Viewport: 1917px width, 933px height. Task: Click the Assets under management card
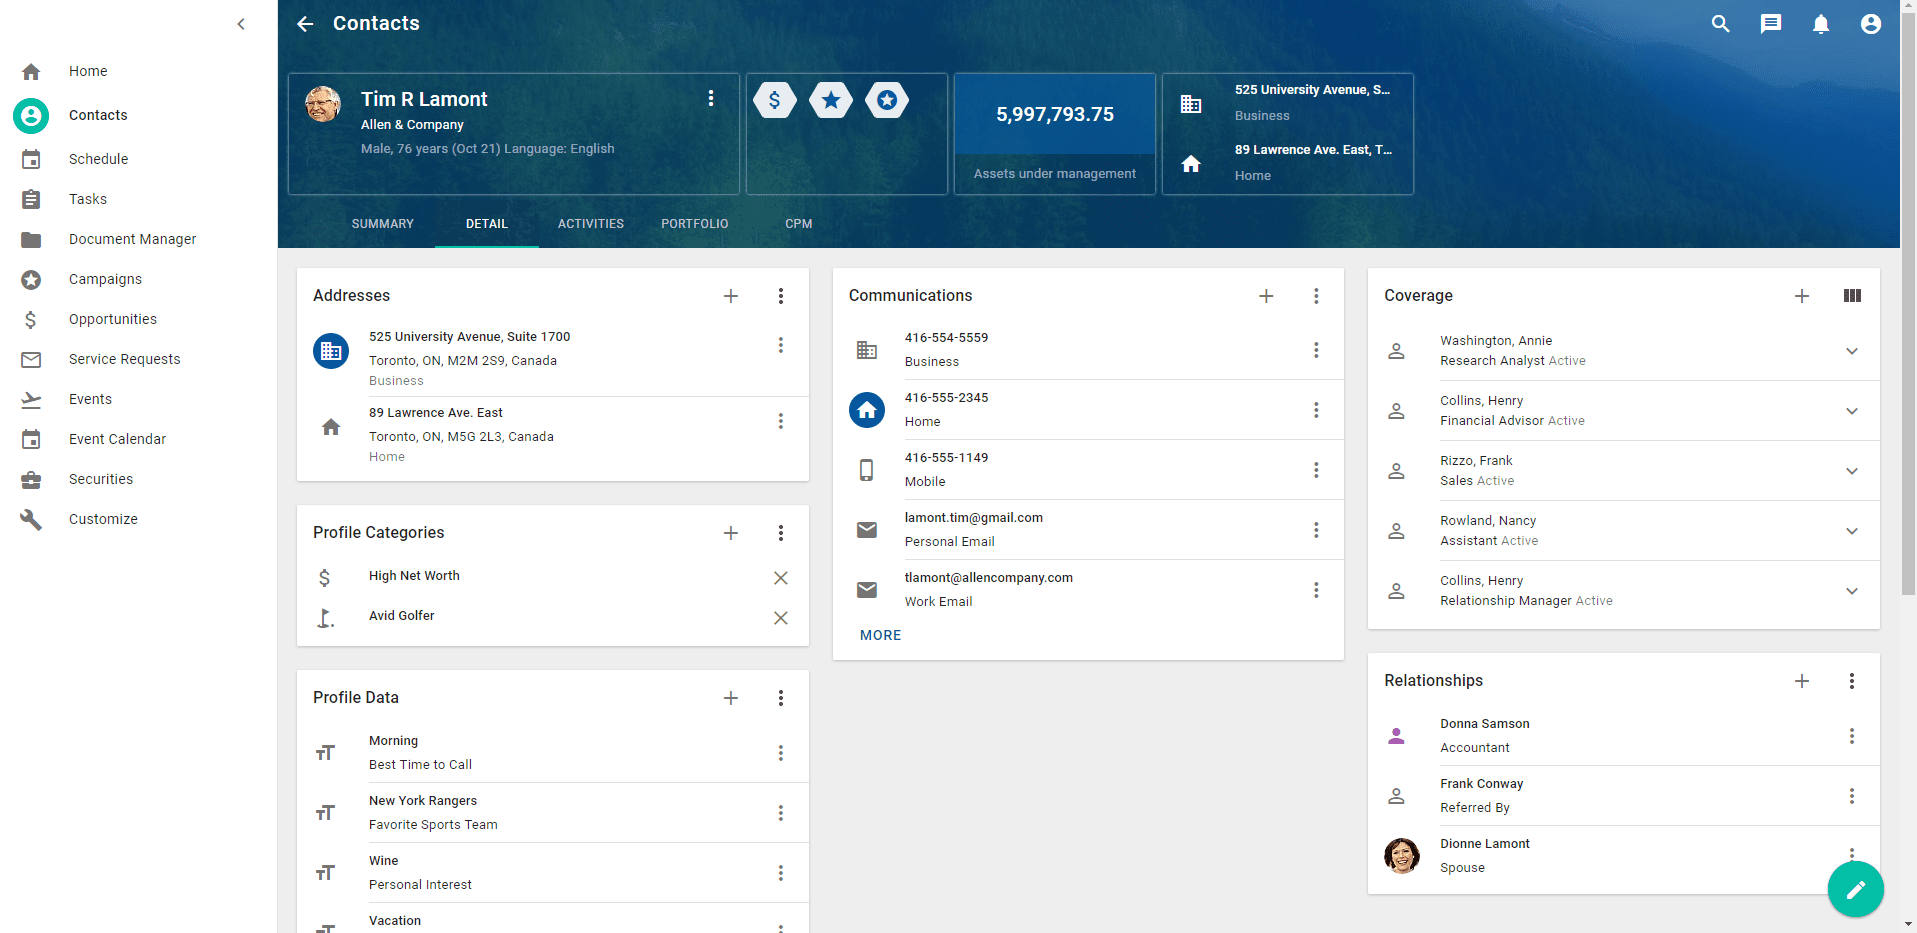(1055, 134)
